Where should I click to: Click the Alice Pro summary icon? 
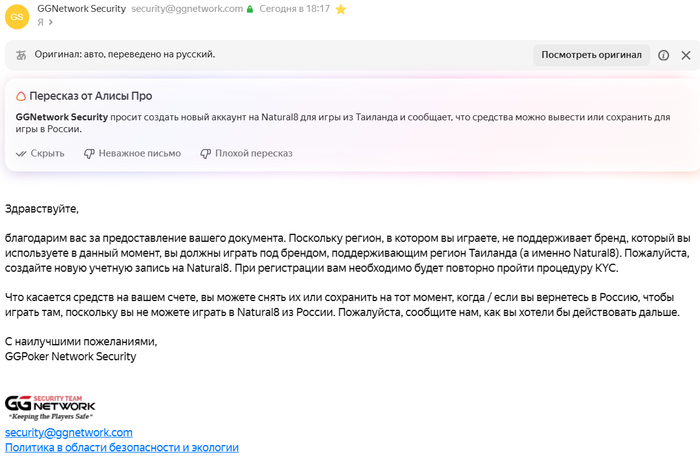click(21, 96)
